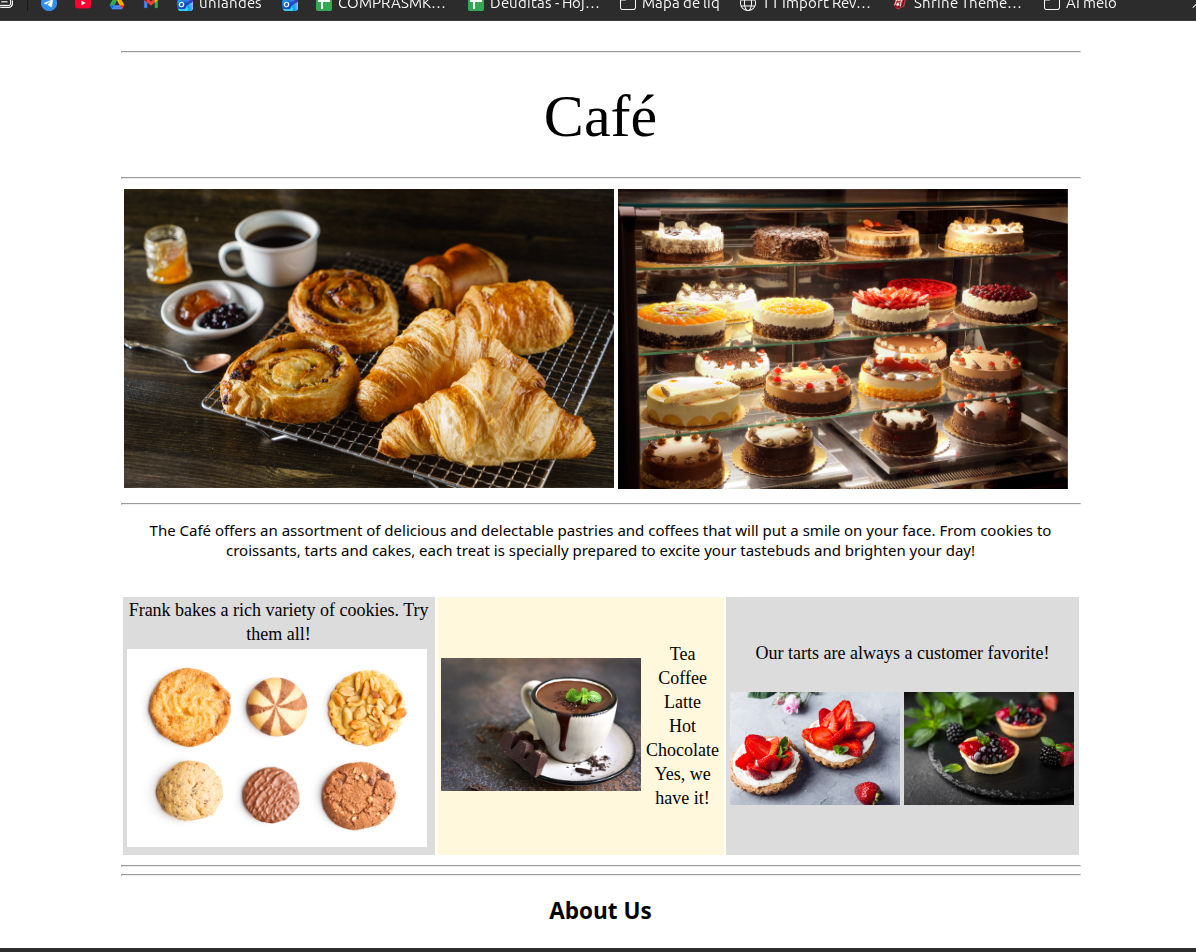Click the Café description paragraph

[x=600, y=541]
